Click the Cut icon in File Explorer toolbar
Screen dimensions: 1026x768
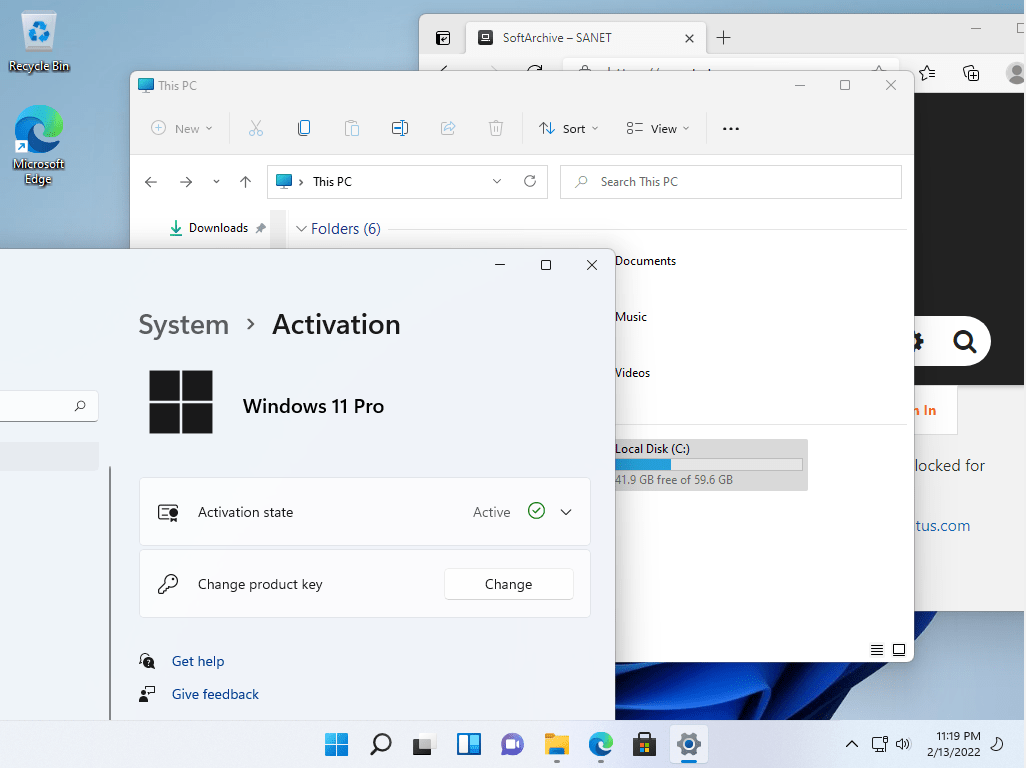256,128
